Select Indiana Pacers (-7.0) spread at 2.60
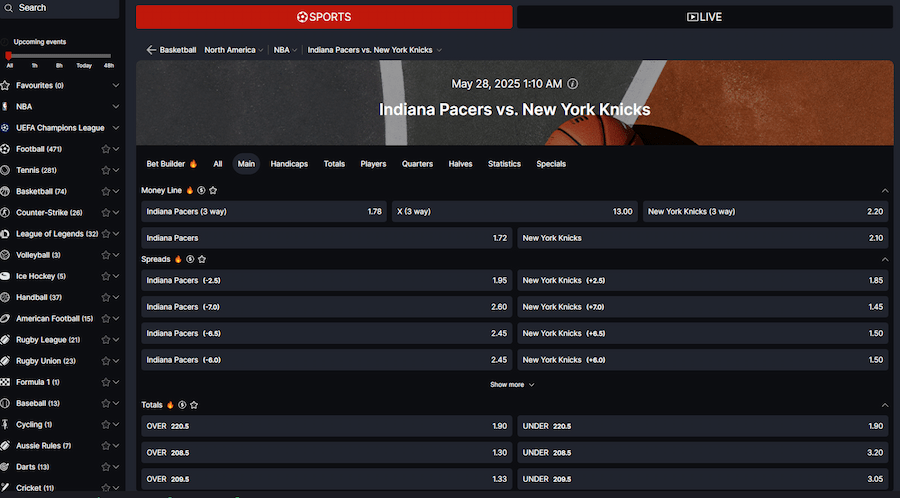This screenshot has width=900, height=498. coord(327,307)
